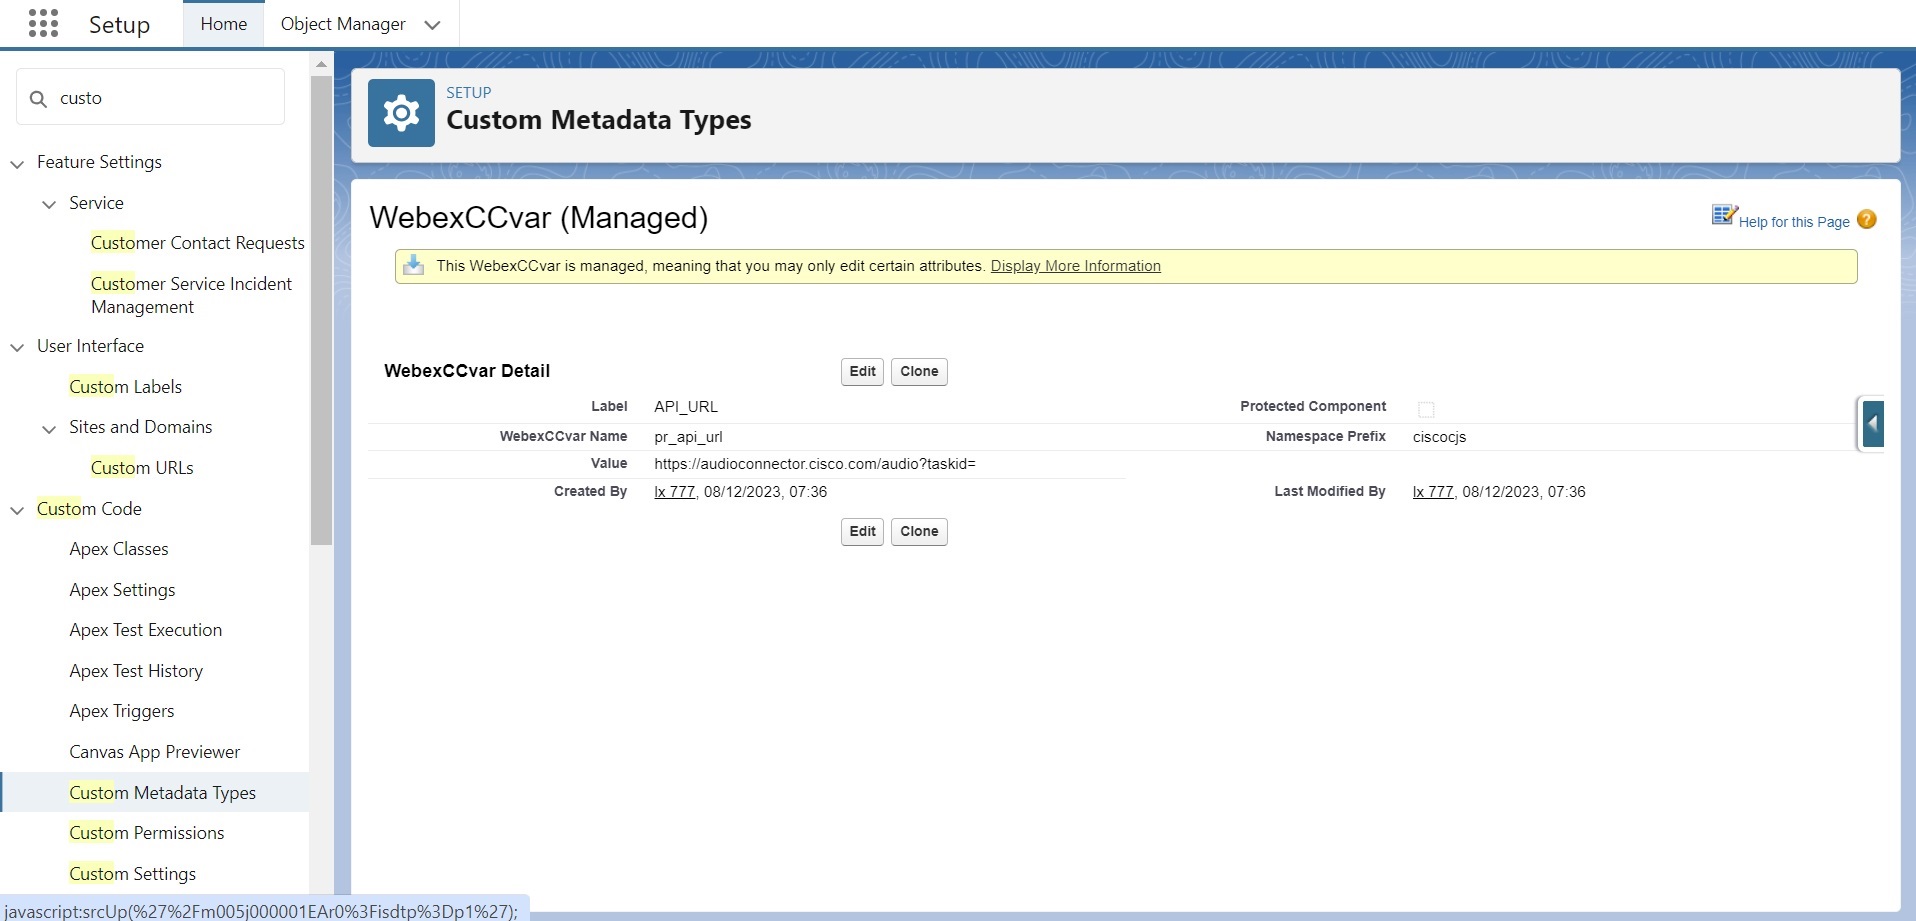The width and height of the screenshot is (1916, 921).
Task: Click the Feature Settings label
Action: (99, 162)
